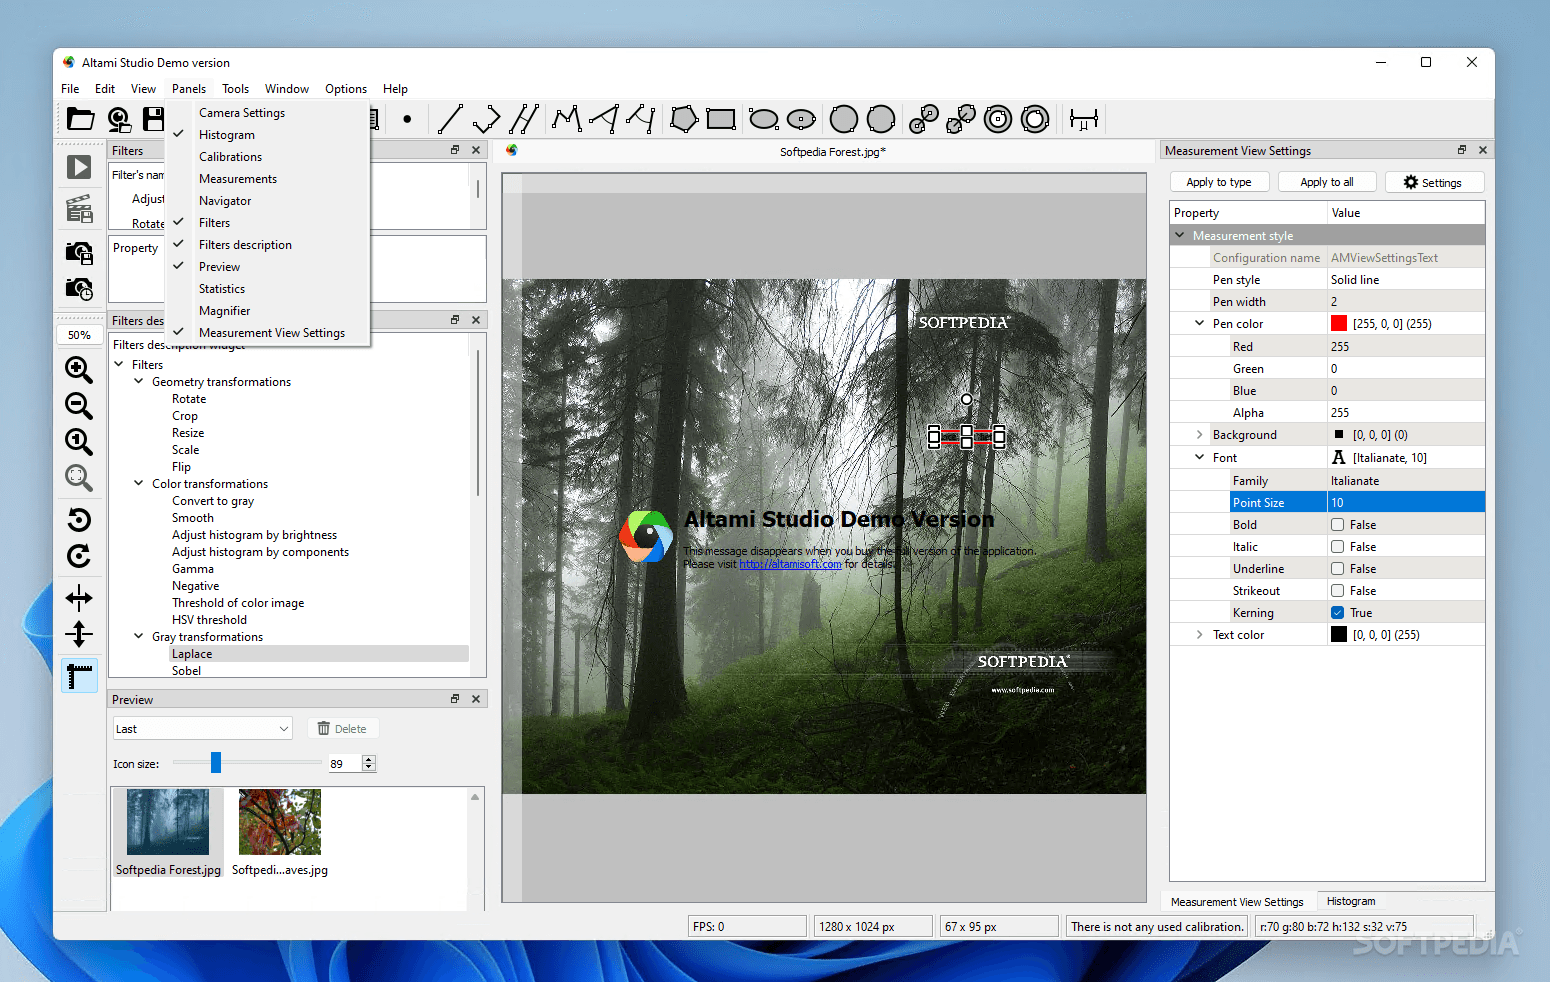Click the black Text color swatch
The image size is (1550, 982).
click(x=1339, y=635)
